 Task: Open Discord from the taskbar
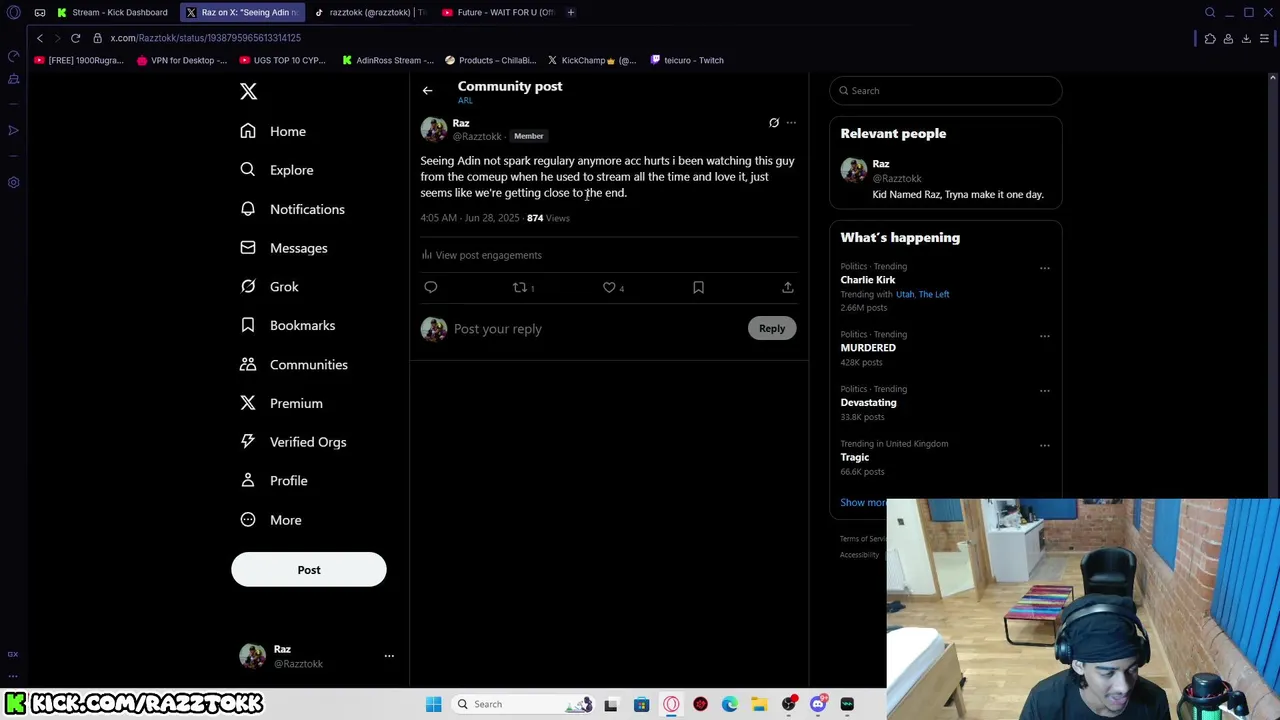818,704
